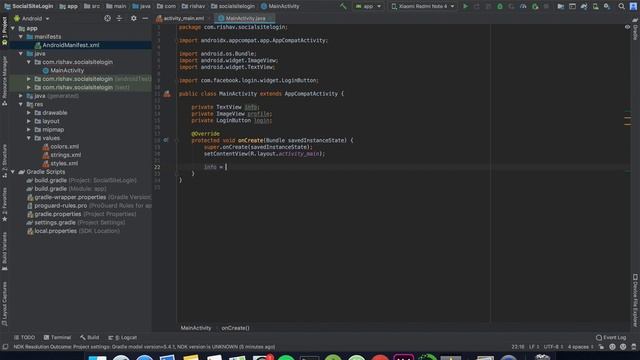This screenshot has width=640, height=360.
Task: Open the Device File Explorer side tab
Action: coord(635,300)
